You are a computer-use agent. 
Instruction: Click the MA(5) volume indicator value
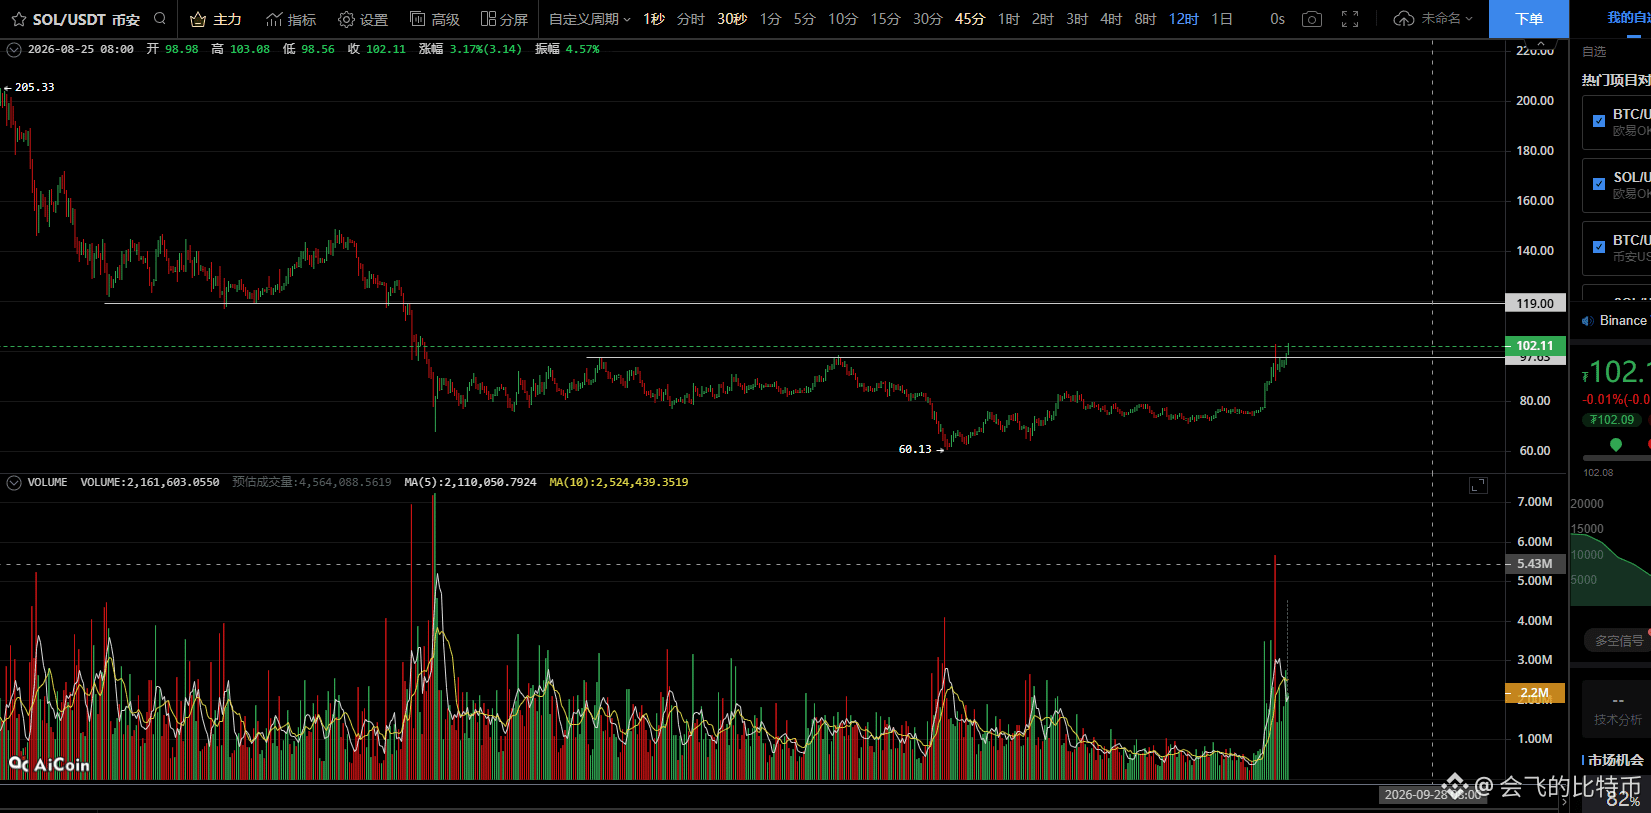470,483
